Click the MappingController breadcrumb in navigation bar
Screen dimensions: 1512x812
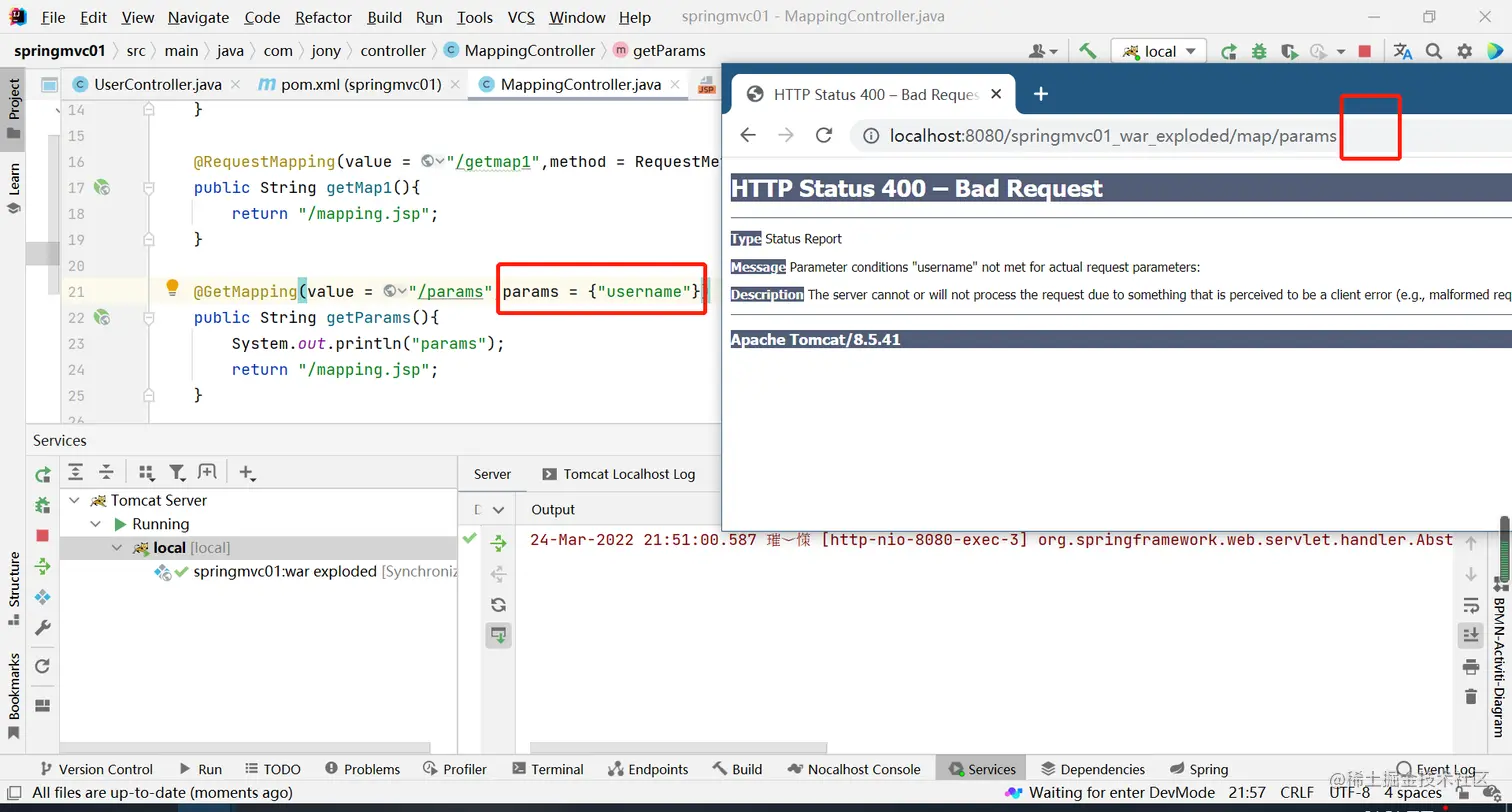[x=519, y=51]
